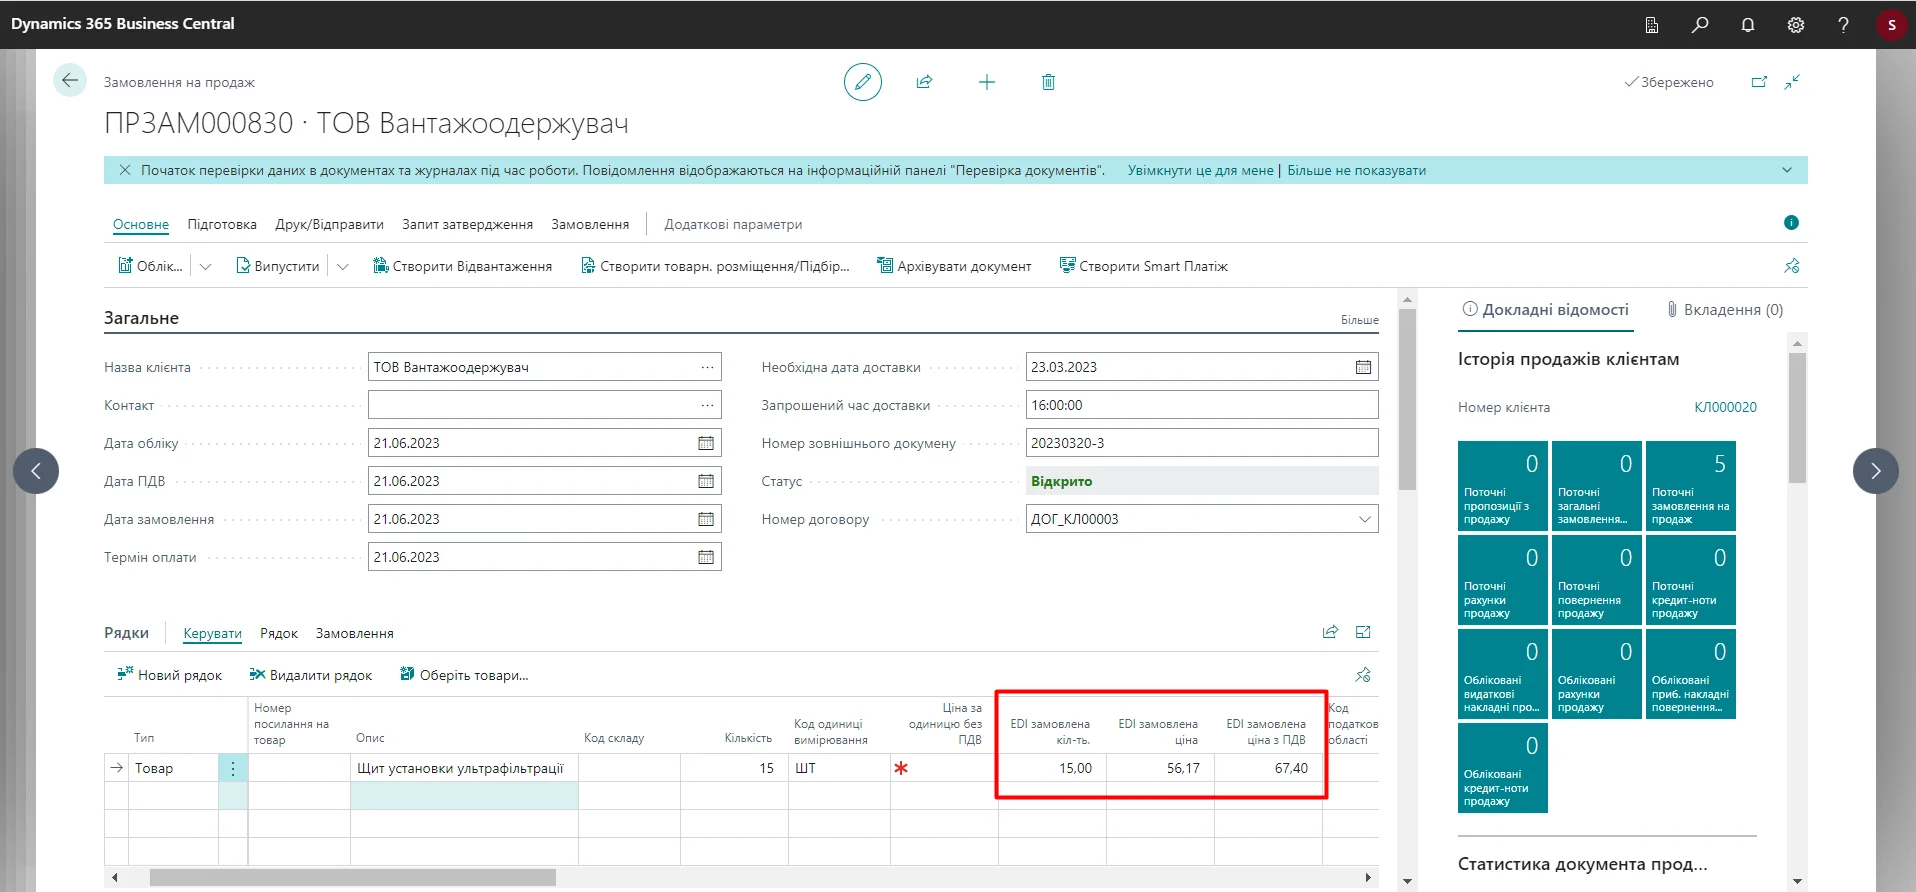Open search magnifier in top bar
This screenshot has height=892, width=1916.
[1699, 25]
